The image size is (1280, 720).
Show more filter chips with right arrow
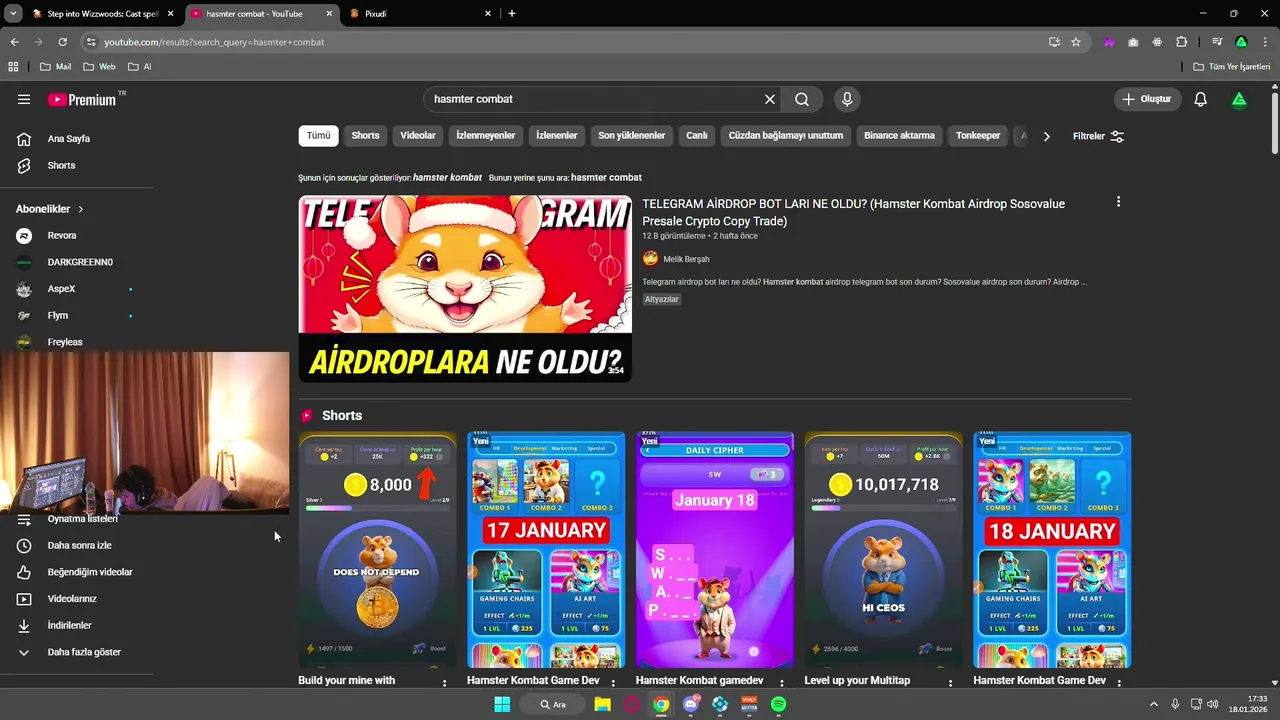pos(1046,136)
